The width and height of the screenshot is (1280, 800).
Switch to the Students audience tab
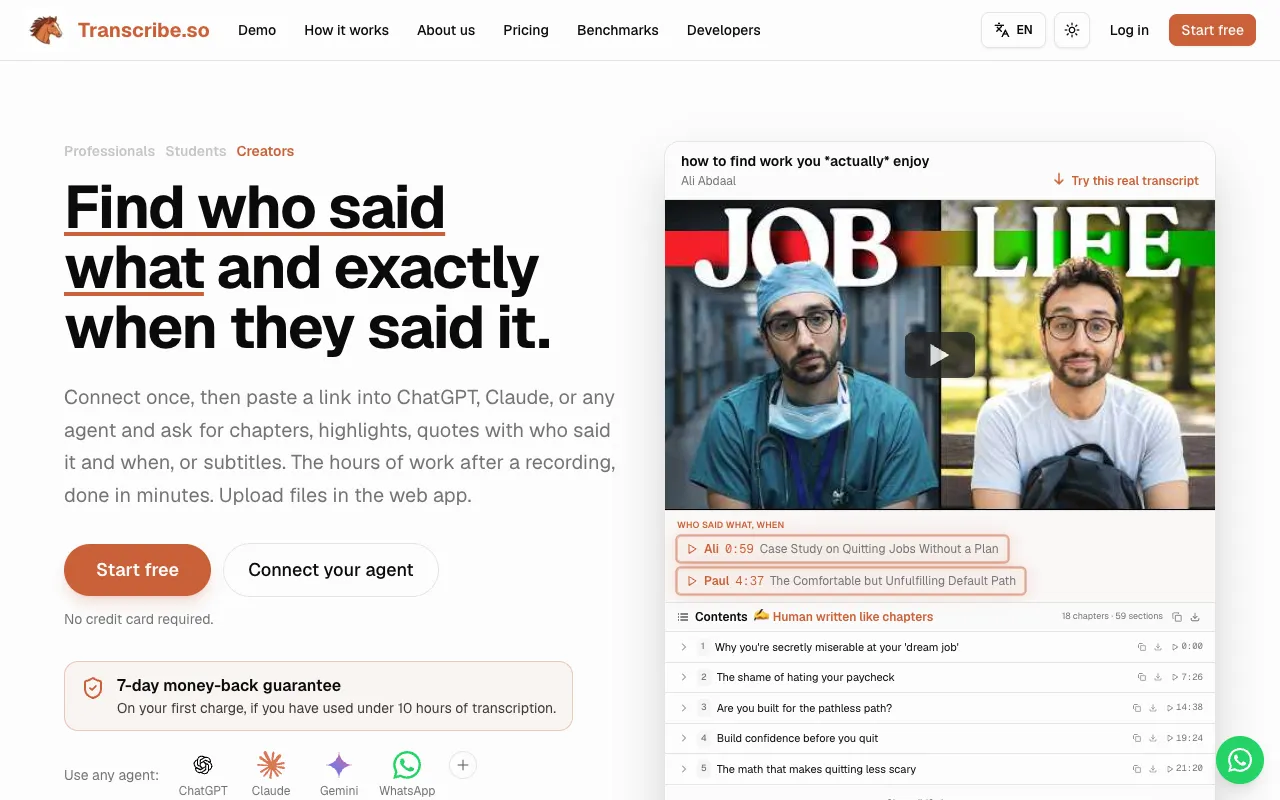click(x=196, y=151)
